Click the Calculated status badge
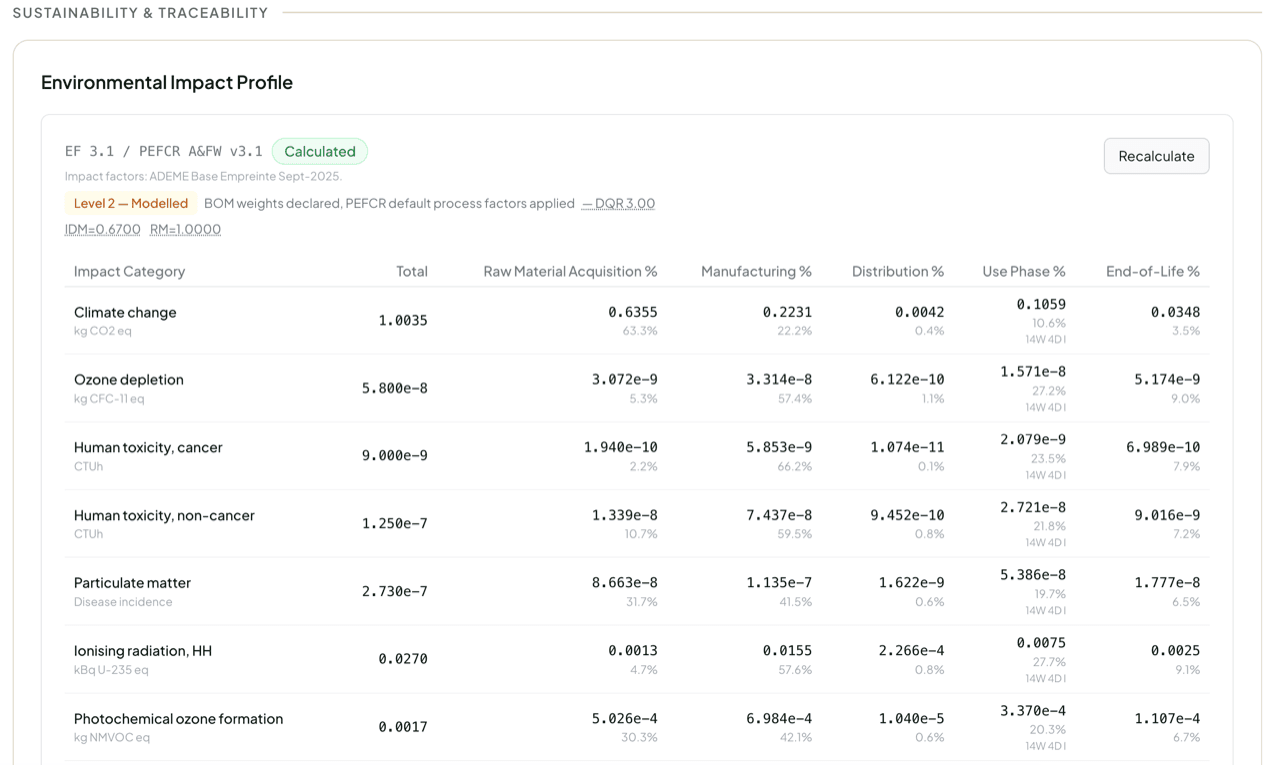 [x=320, y=152]
